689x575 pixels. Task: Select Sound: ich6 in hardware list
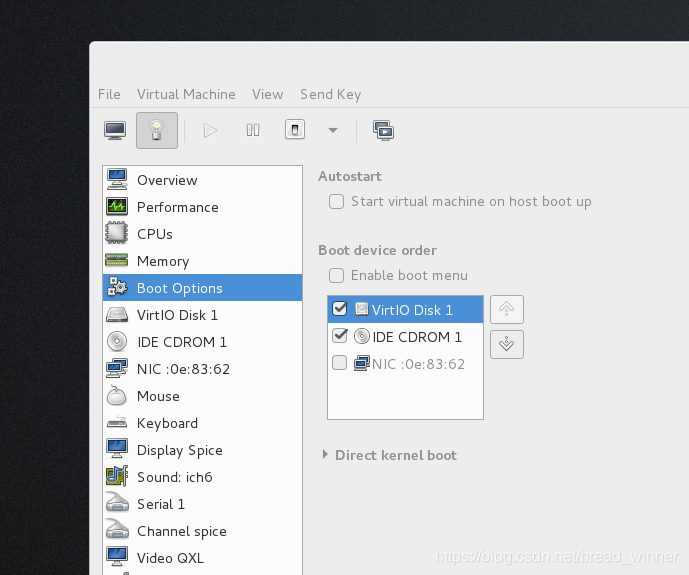pyautogui.click(x=203, y=477)
